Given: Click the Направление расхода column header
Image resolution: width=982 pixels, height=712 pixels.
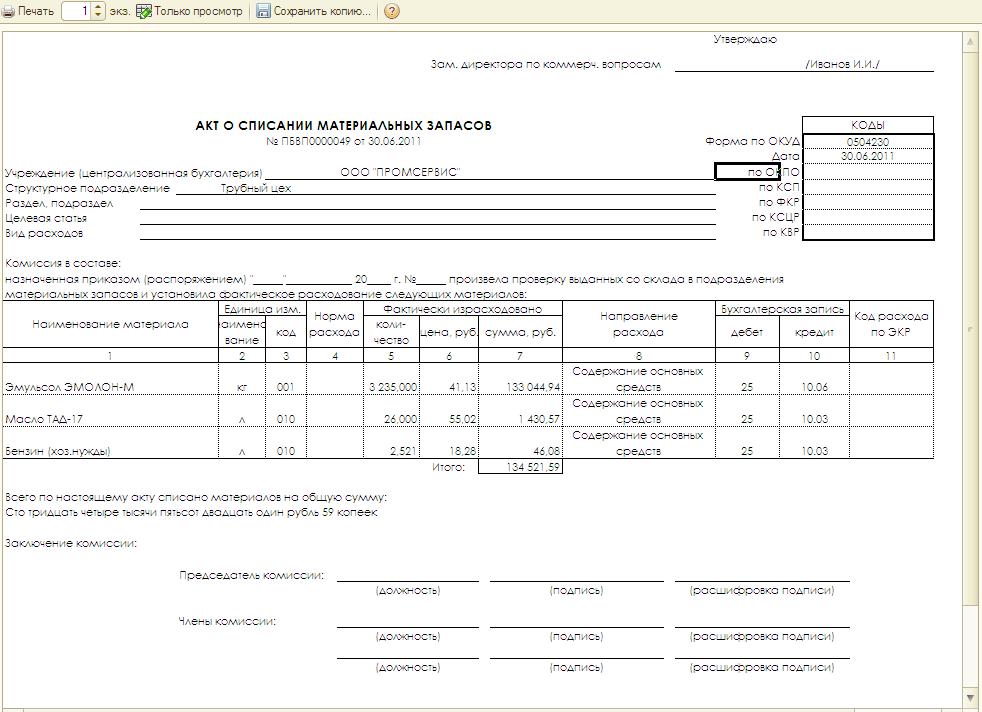Looking at the screenshot, I should pyautogui.click(x=638, y=324).
